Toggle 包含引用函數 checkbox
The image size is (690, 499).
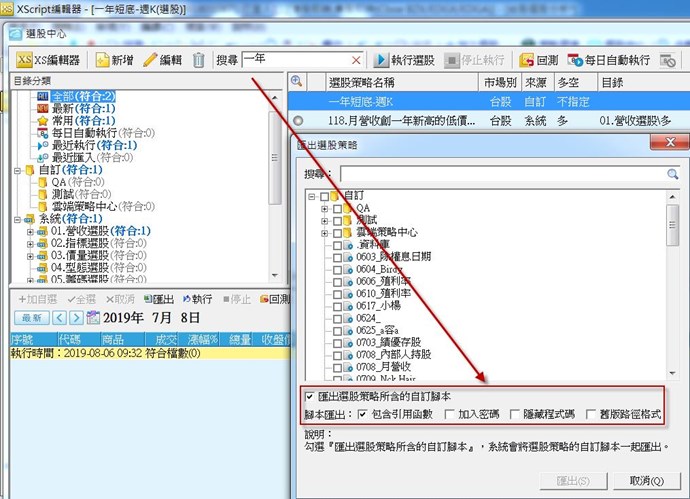[362, 414]
